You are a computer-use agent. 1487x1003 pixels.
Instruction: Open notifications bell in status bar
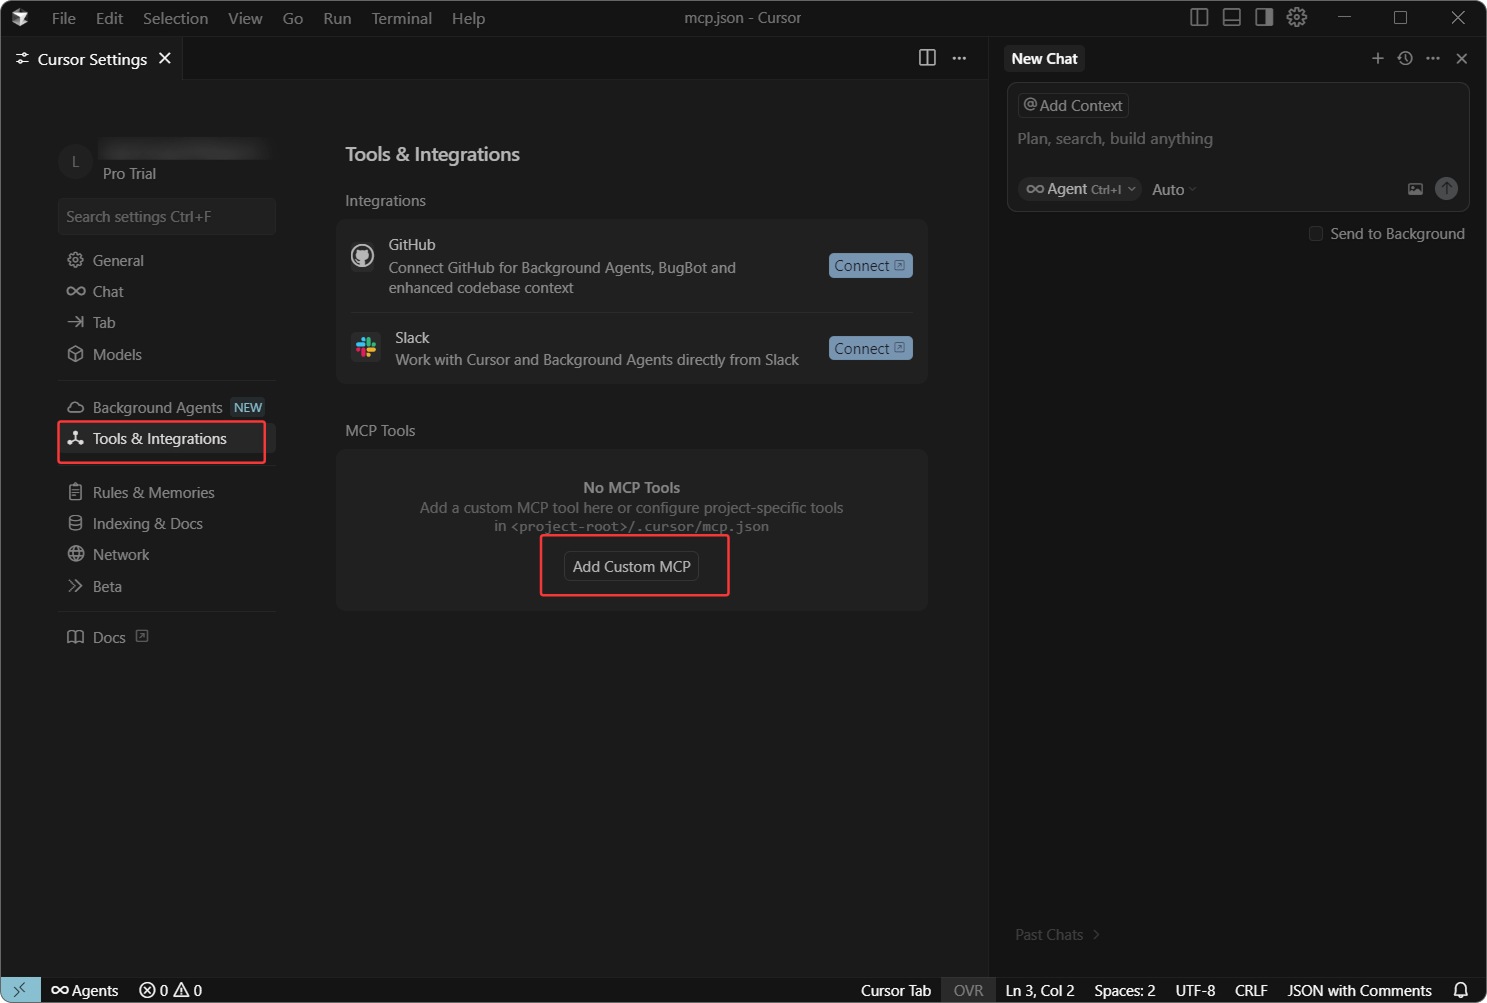pyautogui.click(x=1460, y=990)
